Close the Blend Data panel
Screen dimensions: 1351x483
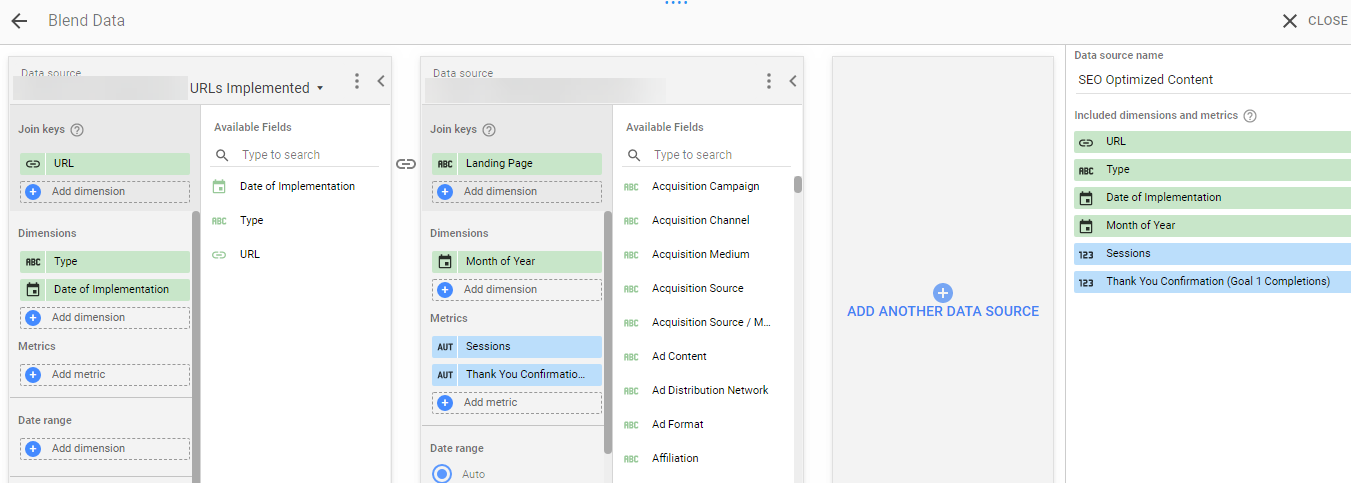[1315, 21]
